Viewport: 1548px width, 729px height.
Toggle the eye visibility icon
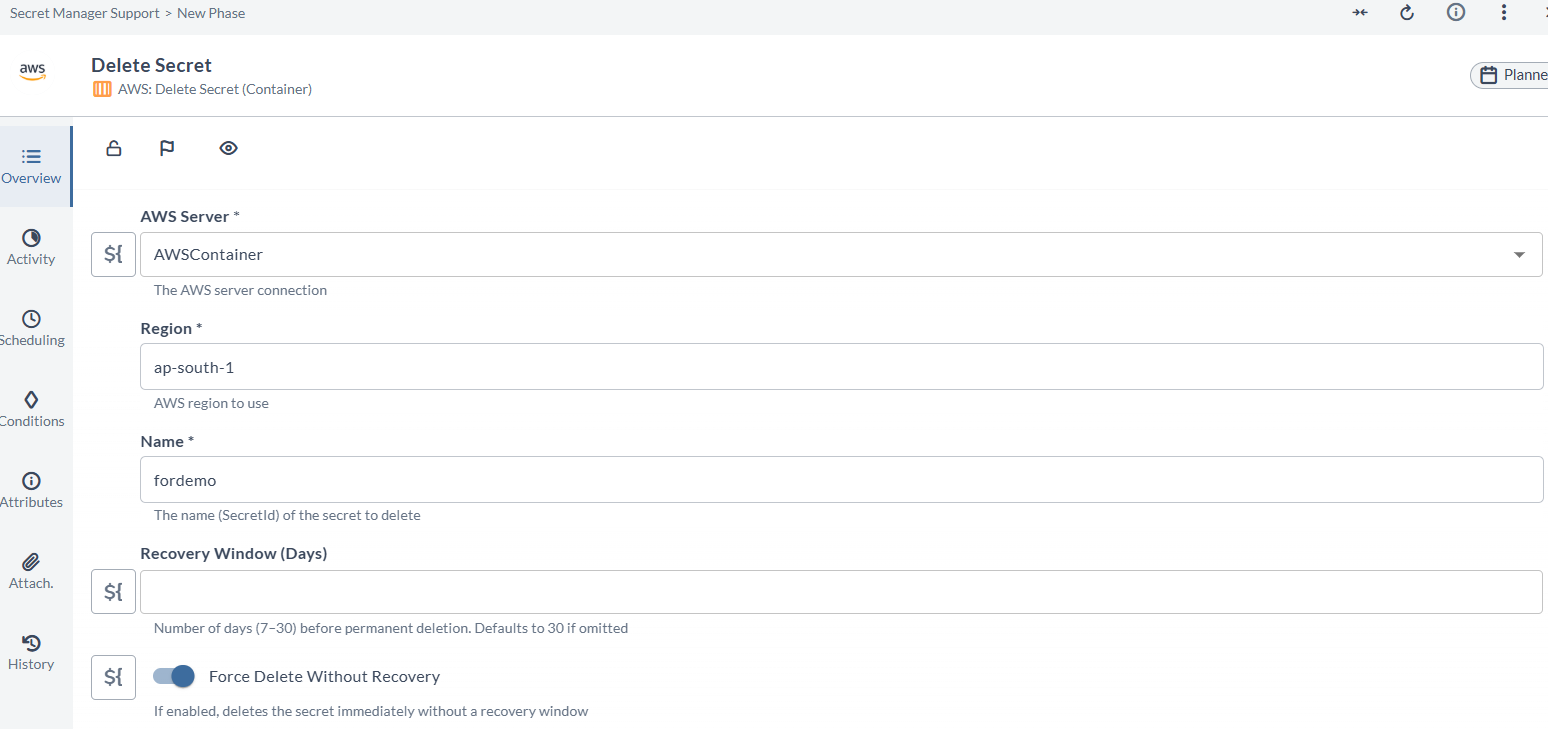pyautogui.click(x=228, y=149)
